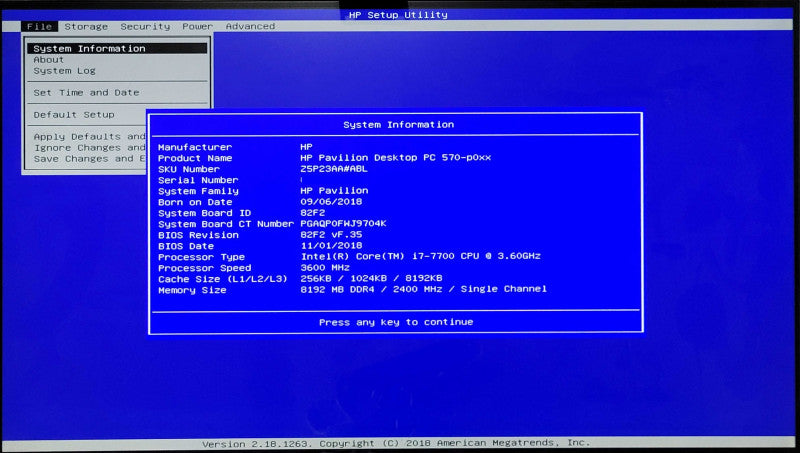Select Save Changes and Exit entry
Viewport: 800px width, 453px height.
pyautogui.click(x=90, y=159)
